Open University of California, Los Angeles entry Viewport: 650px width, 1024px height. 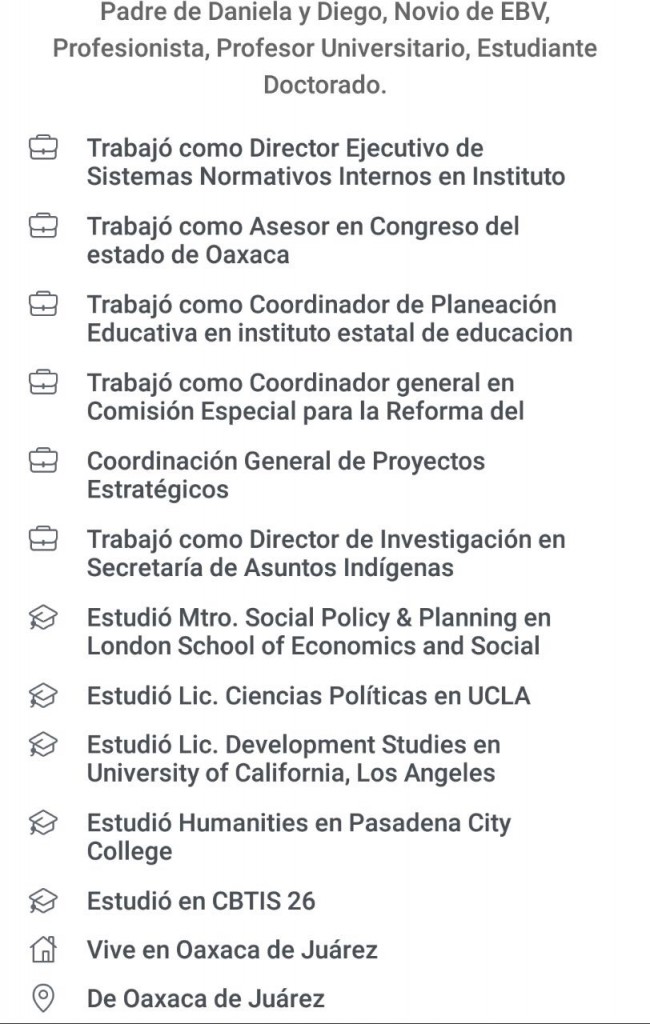coord(293,759)
